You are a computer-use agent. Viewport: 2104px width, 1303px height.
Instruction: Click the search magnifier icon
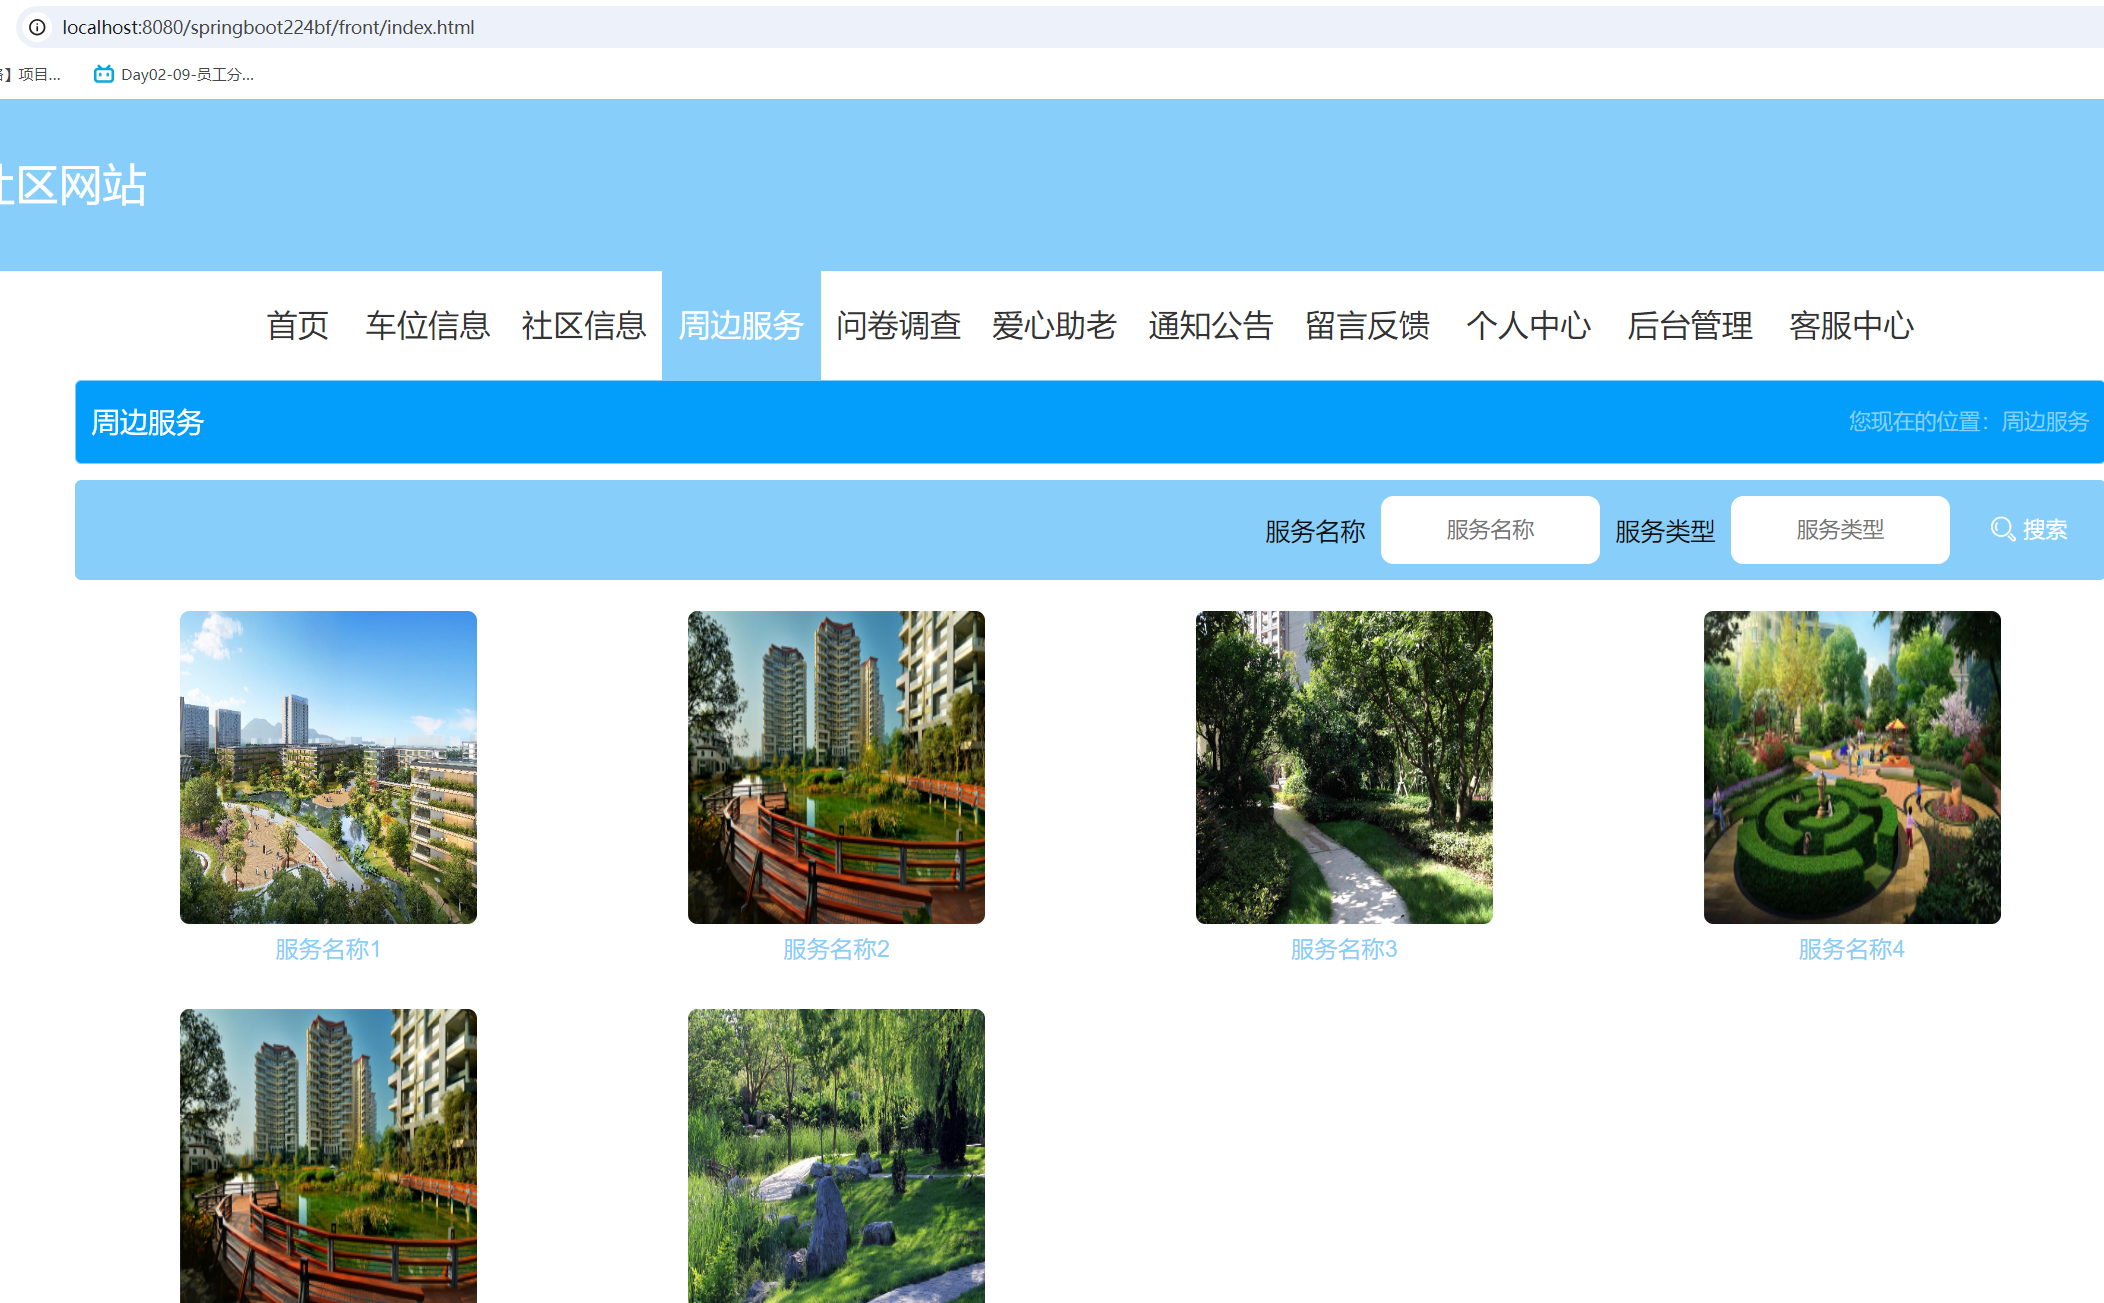[2002, 529]
